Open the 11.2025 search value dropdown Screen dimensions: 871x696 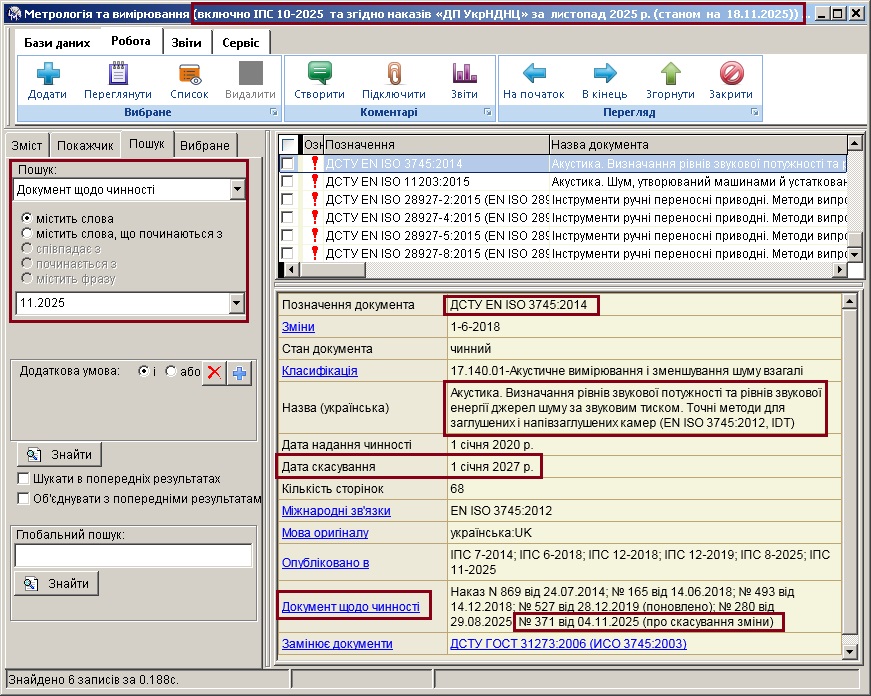click(x=237, y=303)
